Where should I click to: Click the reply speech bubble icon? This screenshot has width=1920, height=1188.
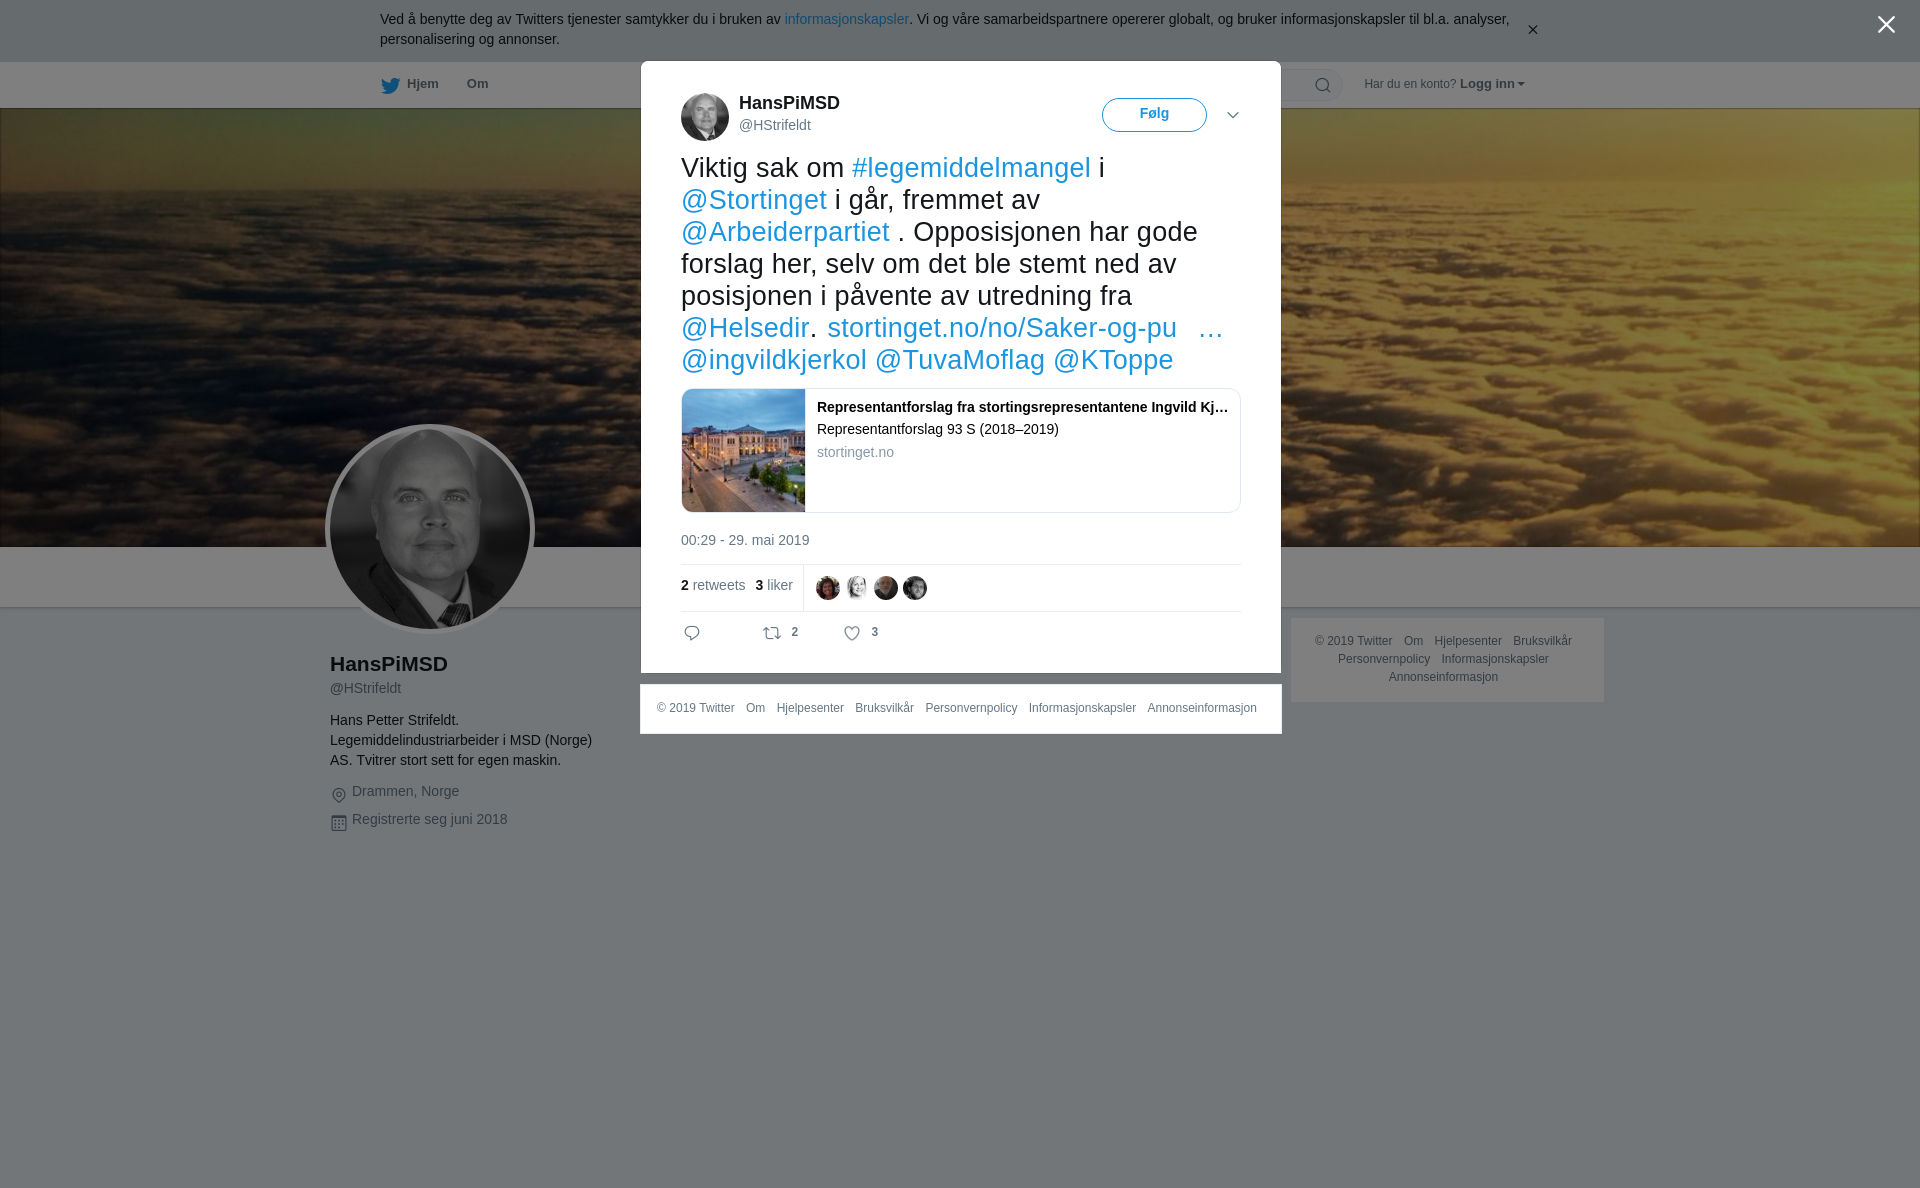pos(692,633)
